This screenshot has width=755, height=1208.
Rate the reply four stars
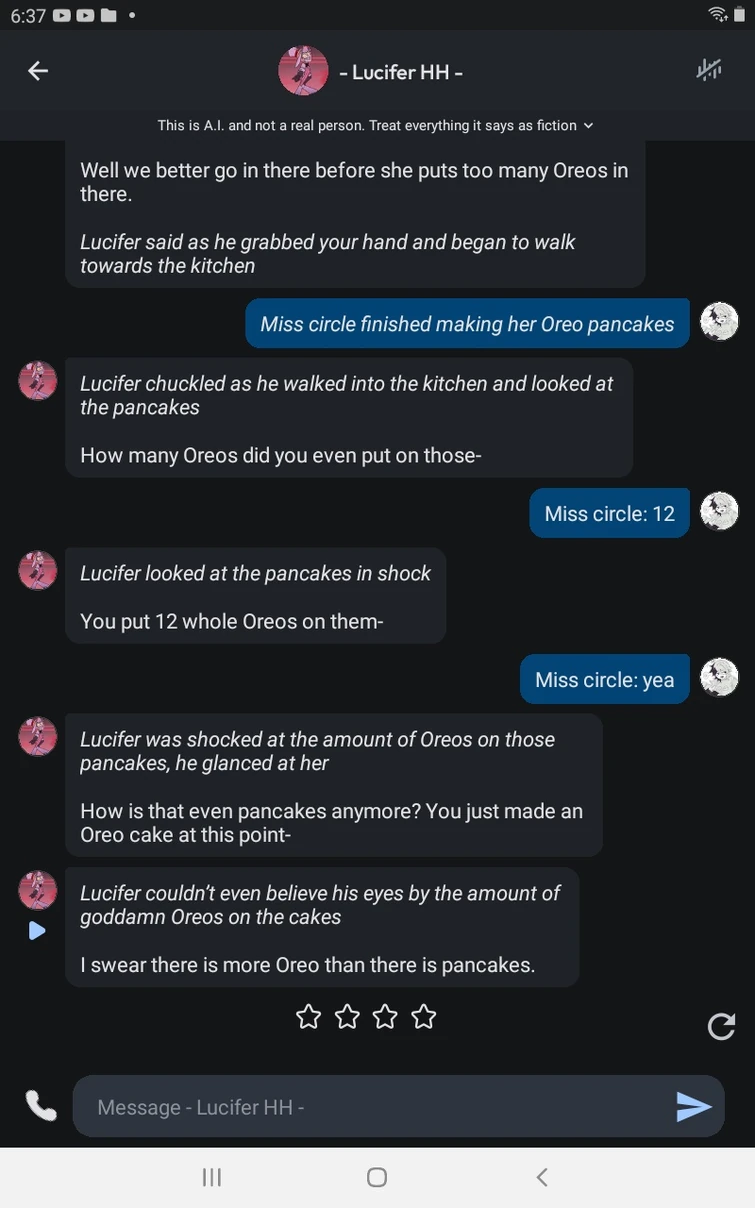(x=423, y=1017)
